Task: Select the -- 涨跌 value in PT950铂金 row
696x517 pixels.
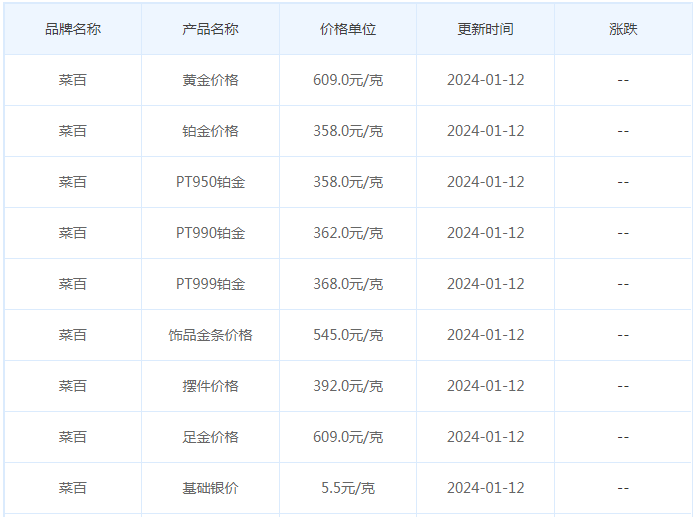Action: coord(623,183)
